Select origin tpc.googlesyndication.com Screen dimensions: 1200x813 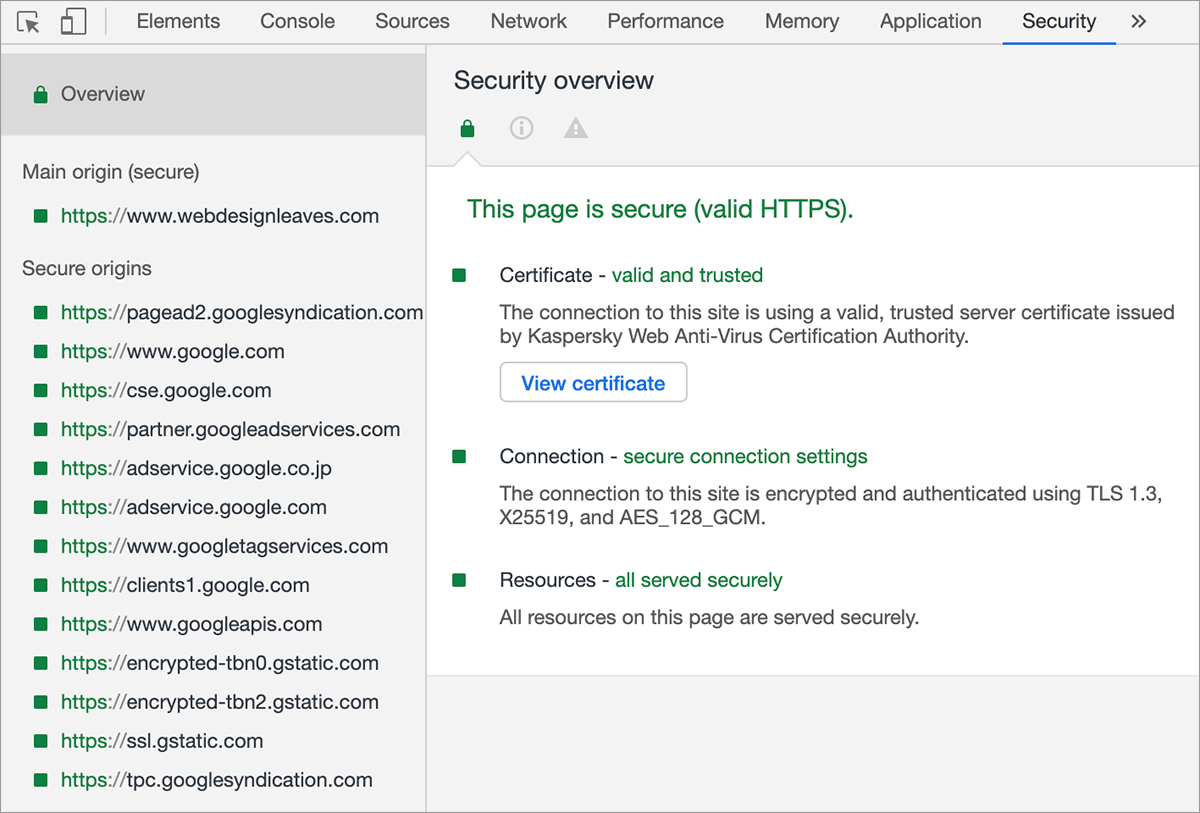pyautogui.click(x=216, y=781)
